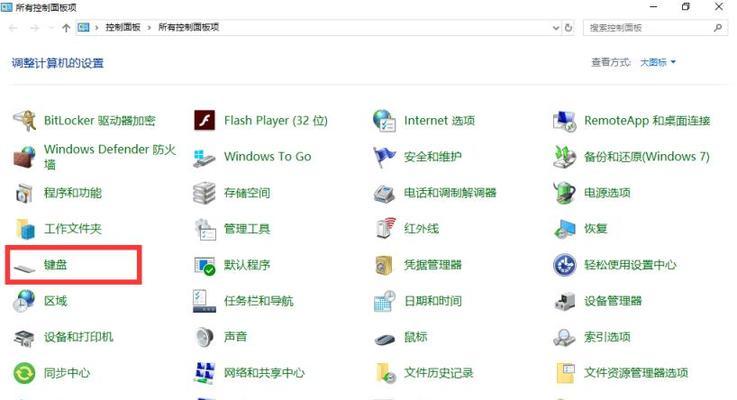The image size is (737, 400).
Task: Open the 网络和共享中心 text link
Action: pos(264,373)
